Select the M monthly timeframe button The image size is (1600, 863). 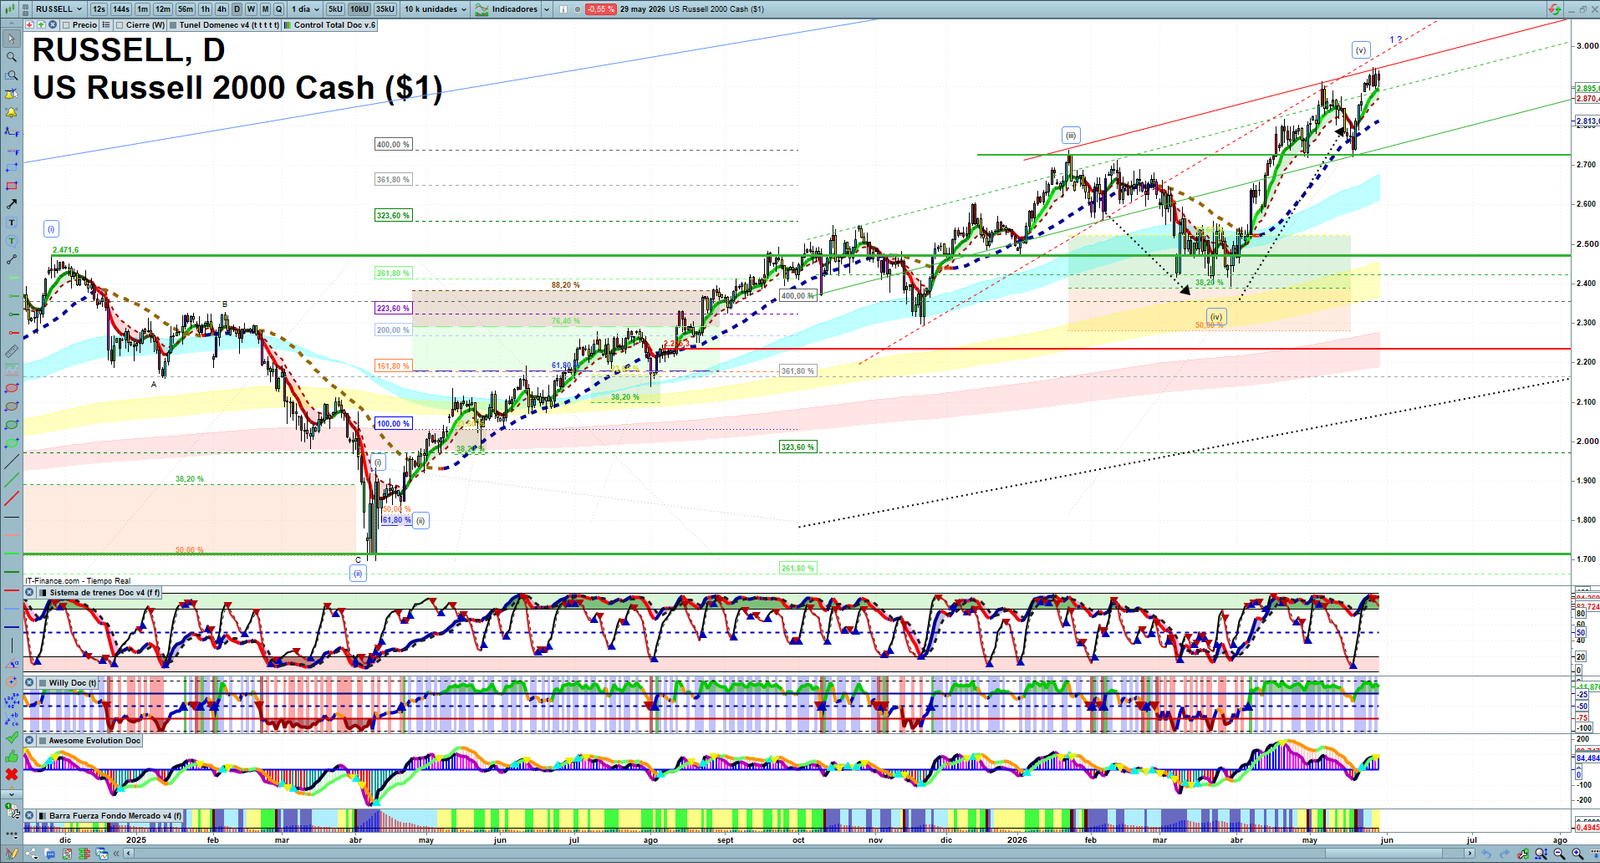pos(265,9)
